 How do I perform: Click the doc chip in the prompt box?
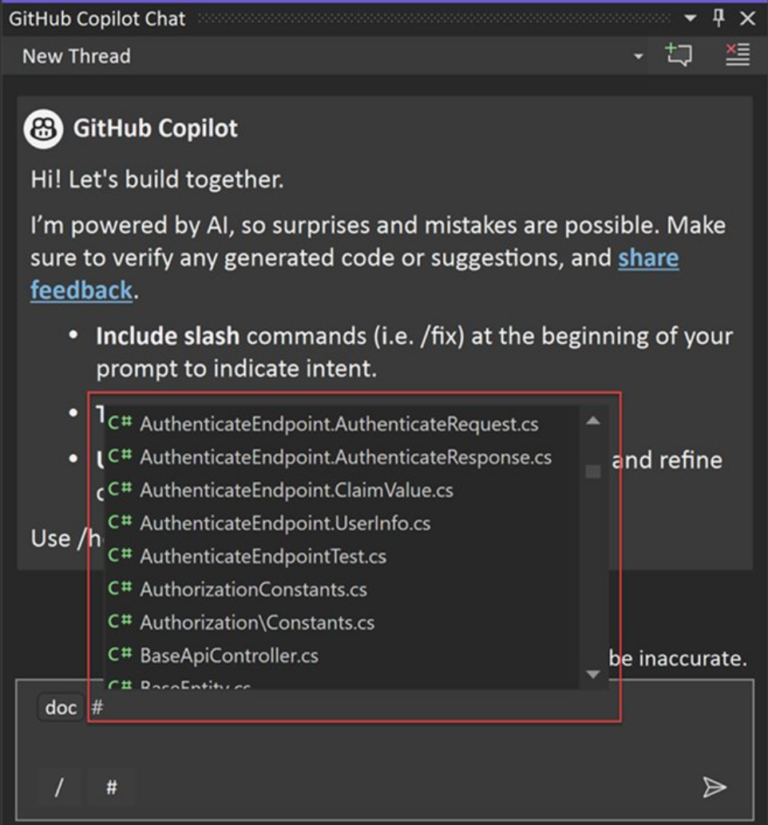59,707
